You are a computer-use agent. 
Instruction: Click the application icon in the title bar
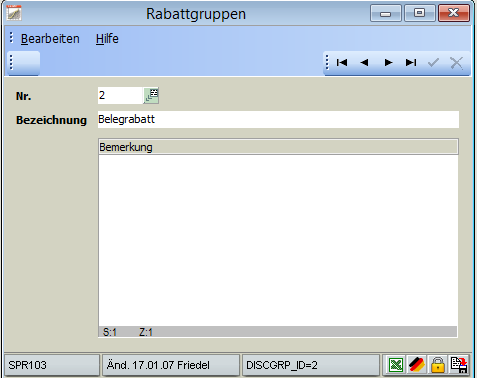(x=14, y=13)
